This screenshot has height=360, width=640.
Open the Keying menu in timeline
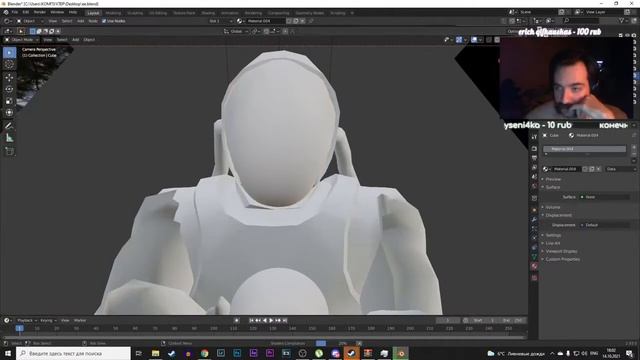pos(48,320)
